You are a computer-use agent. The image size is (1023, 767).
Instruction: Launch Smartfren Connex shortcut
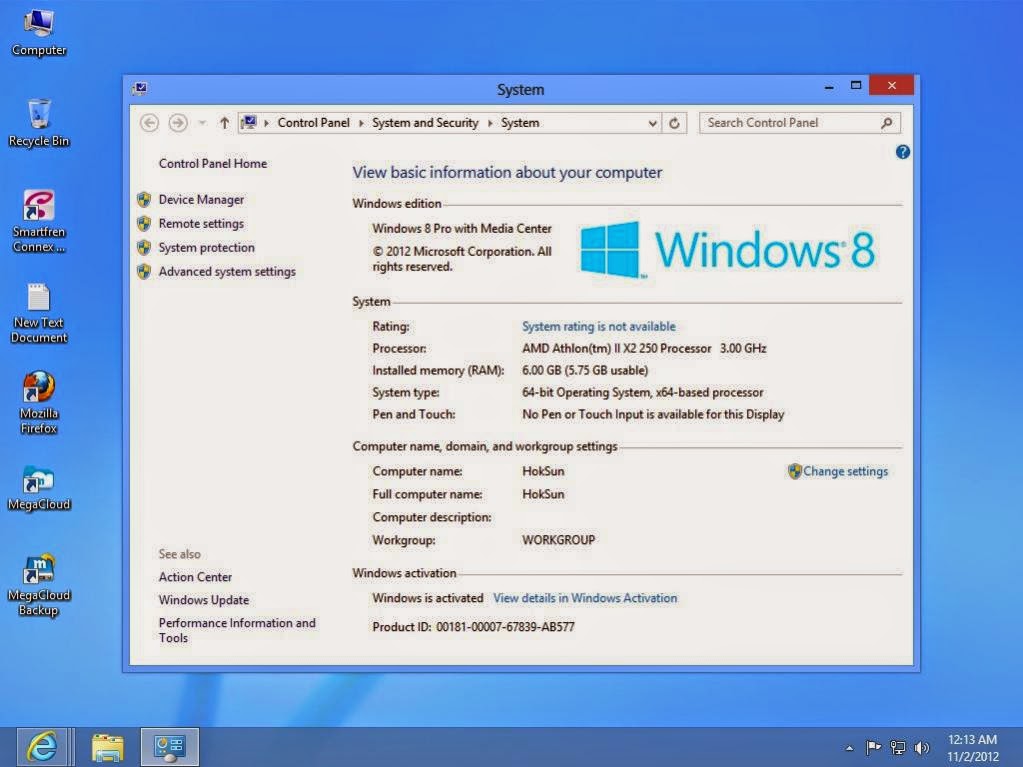pos(38,220)
